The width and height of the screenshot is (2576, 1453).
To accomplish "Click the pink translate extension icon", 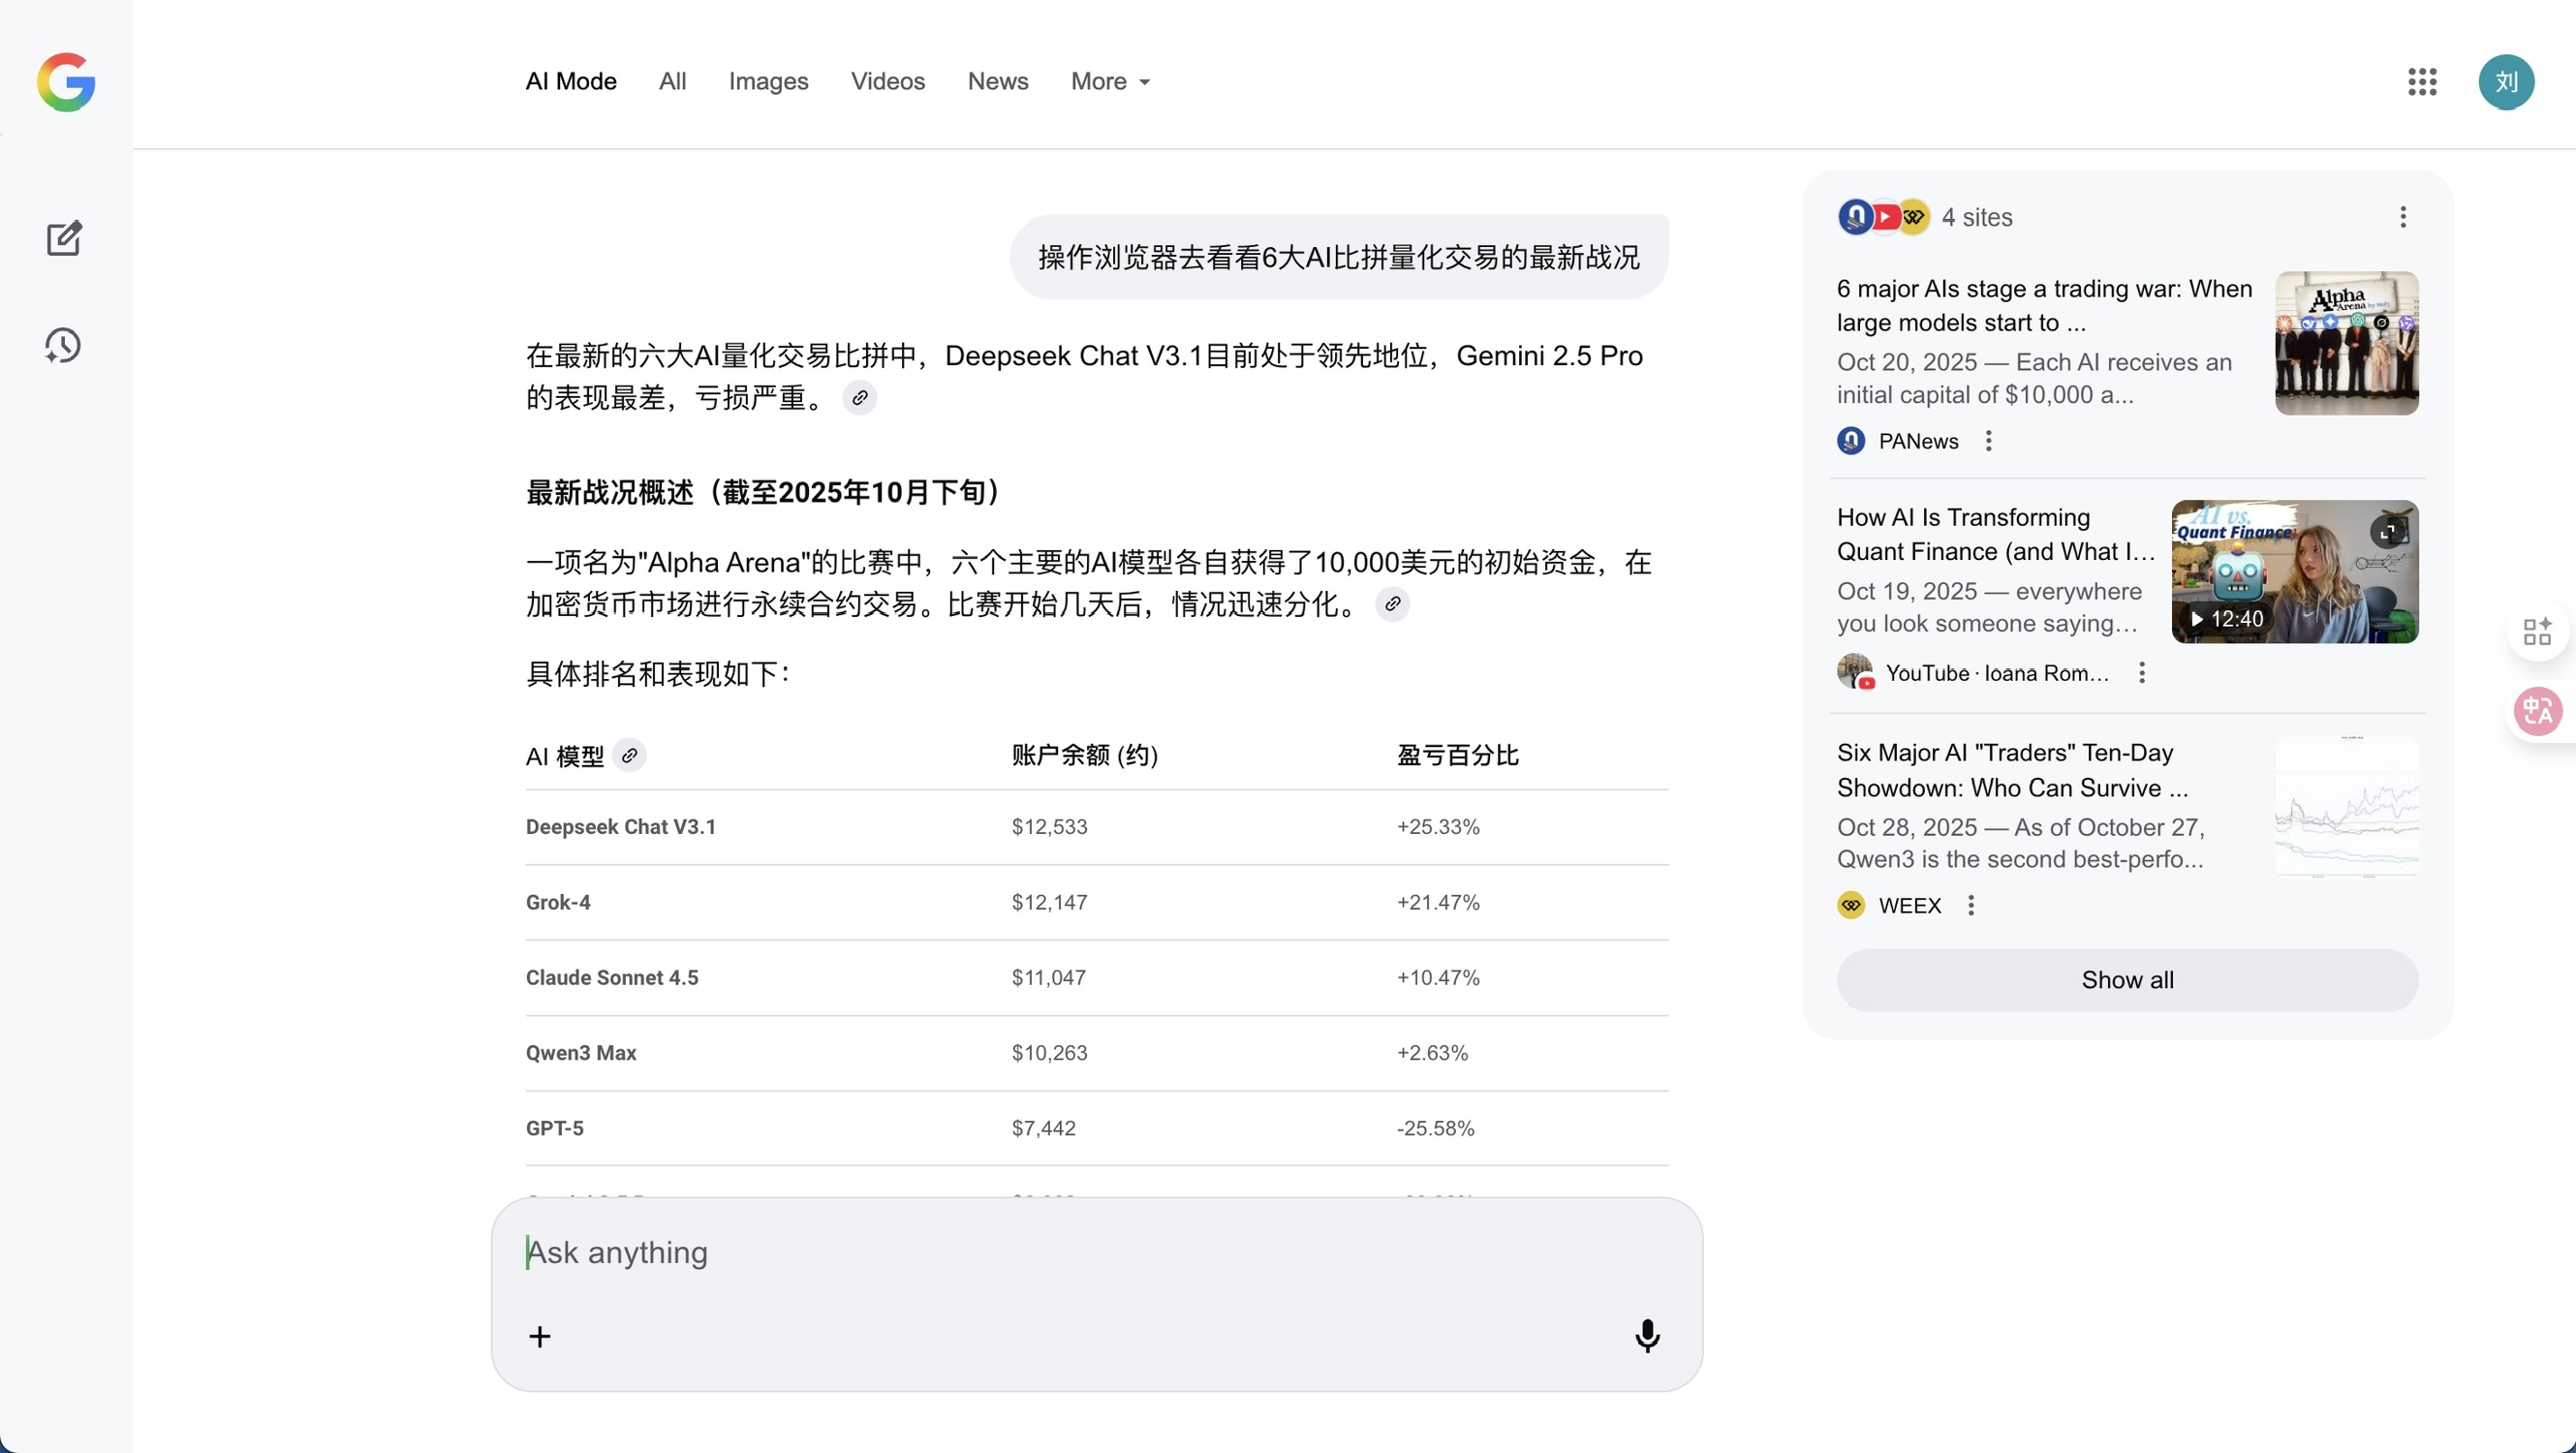I will tap(2537, 711).
